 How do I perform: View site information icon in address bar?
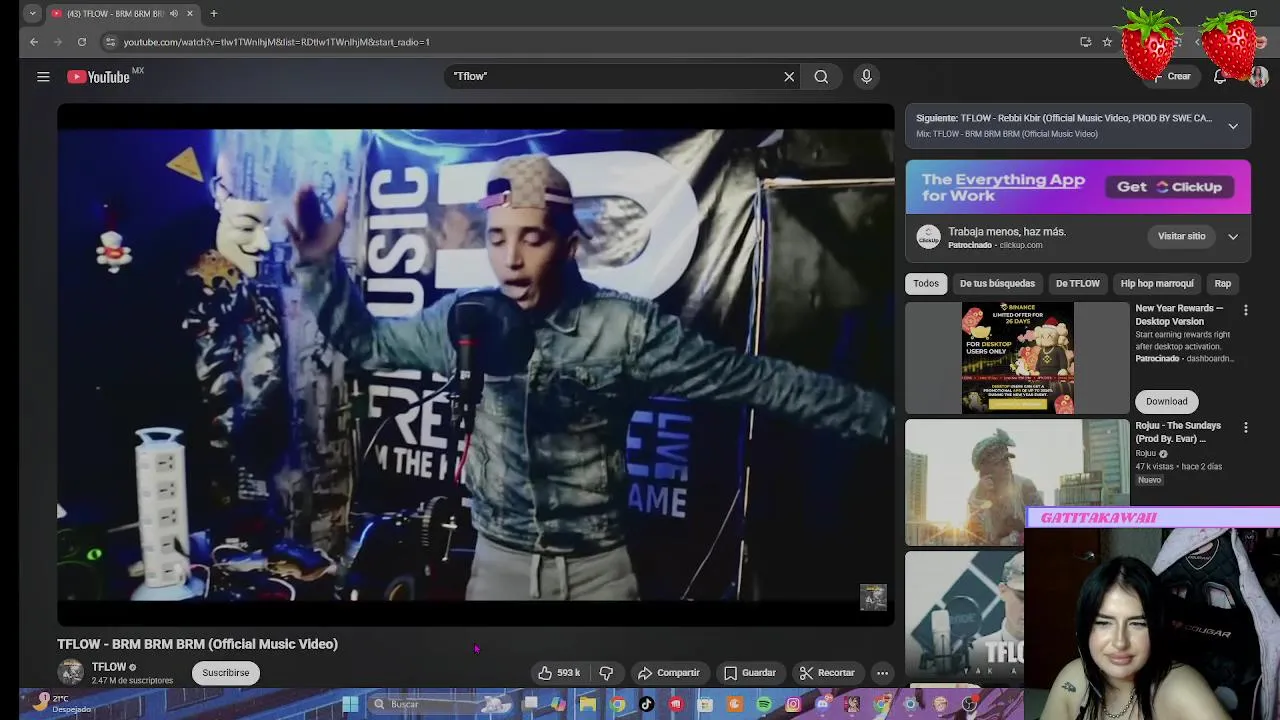[111, 42]
